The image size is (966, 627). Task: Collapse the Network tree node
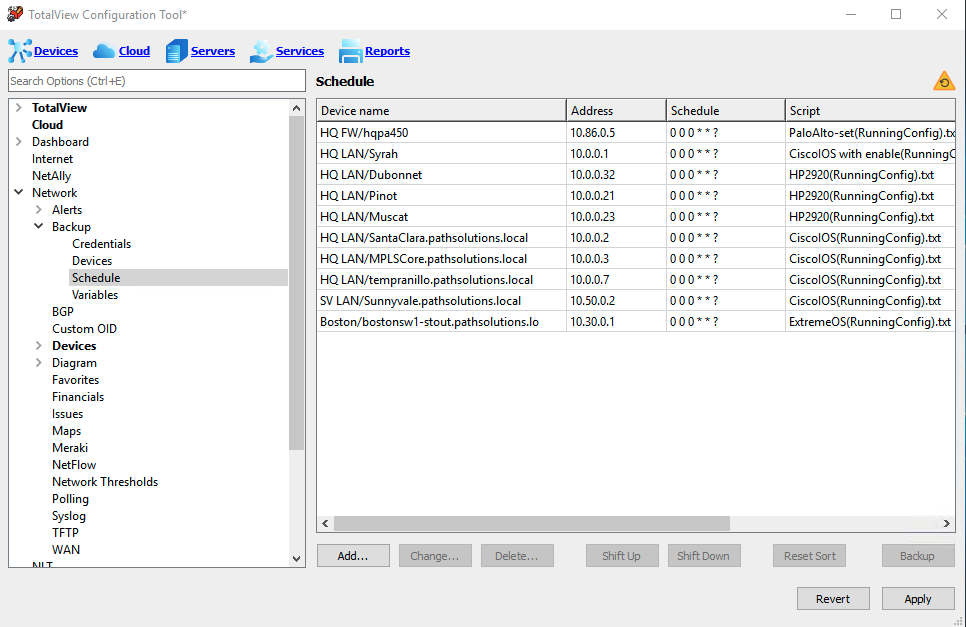coord(18,192)
